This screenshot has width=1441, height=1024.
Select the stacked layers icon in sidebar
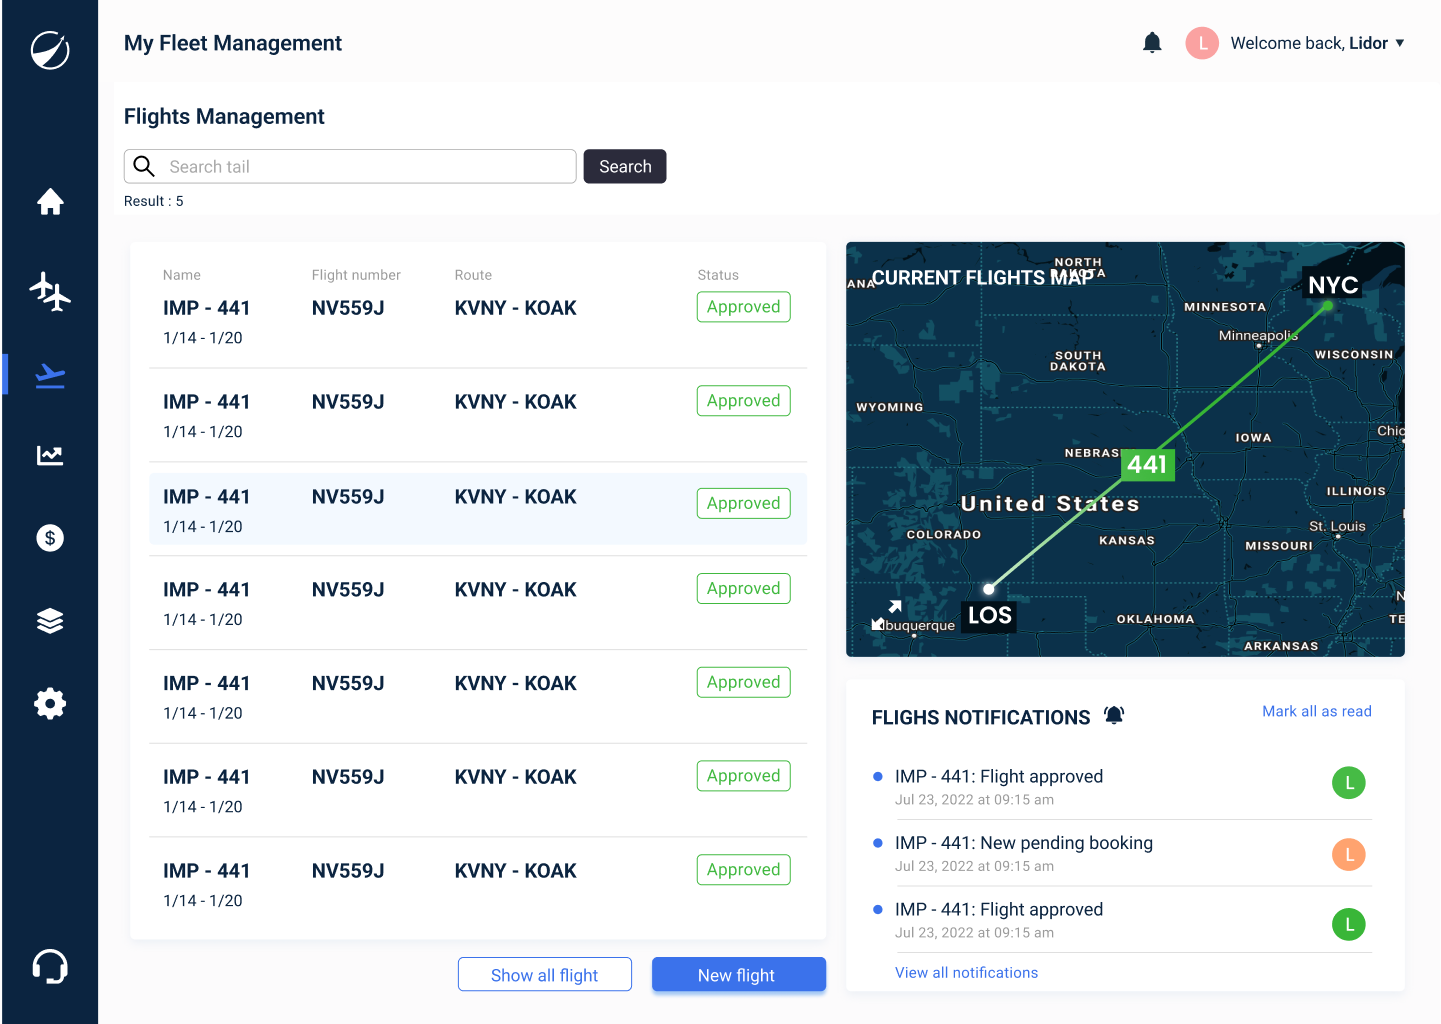point(50,621)
